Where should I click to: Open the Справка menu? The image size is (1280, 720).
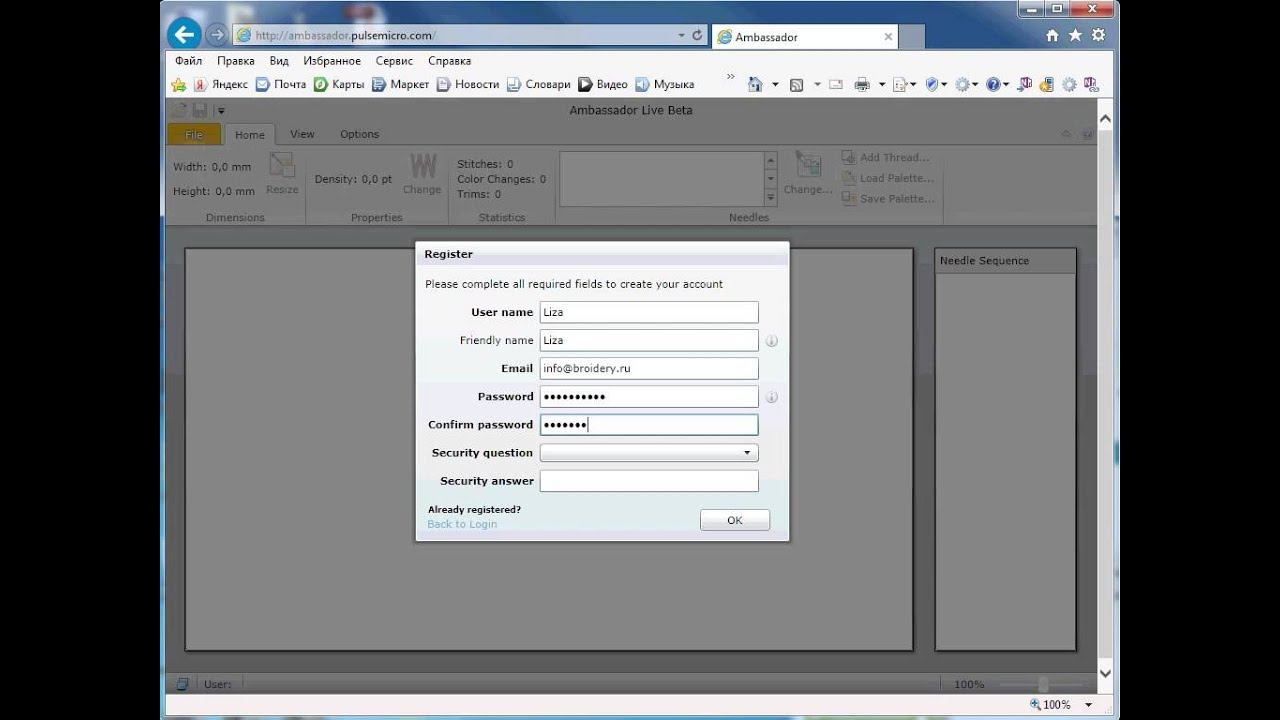pyautogui.click(x=447, y=61)
